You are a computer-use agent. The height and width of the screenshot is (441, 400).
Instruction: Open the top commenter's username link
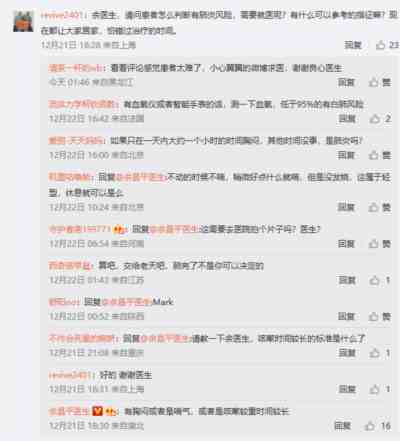[x=62, y=15]
